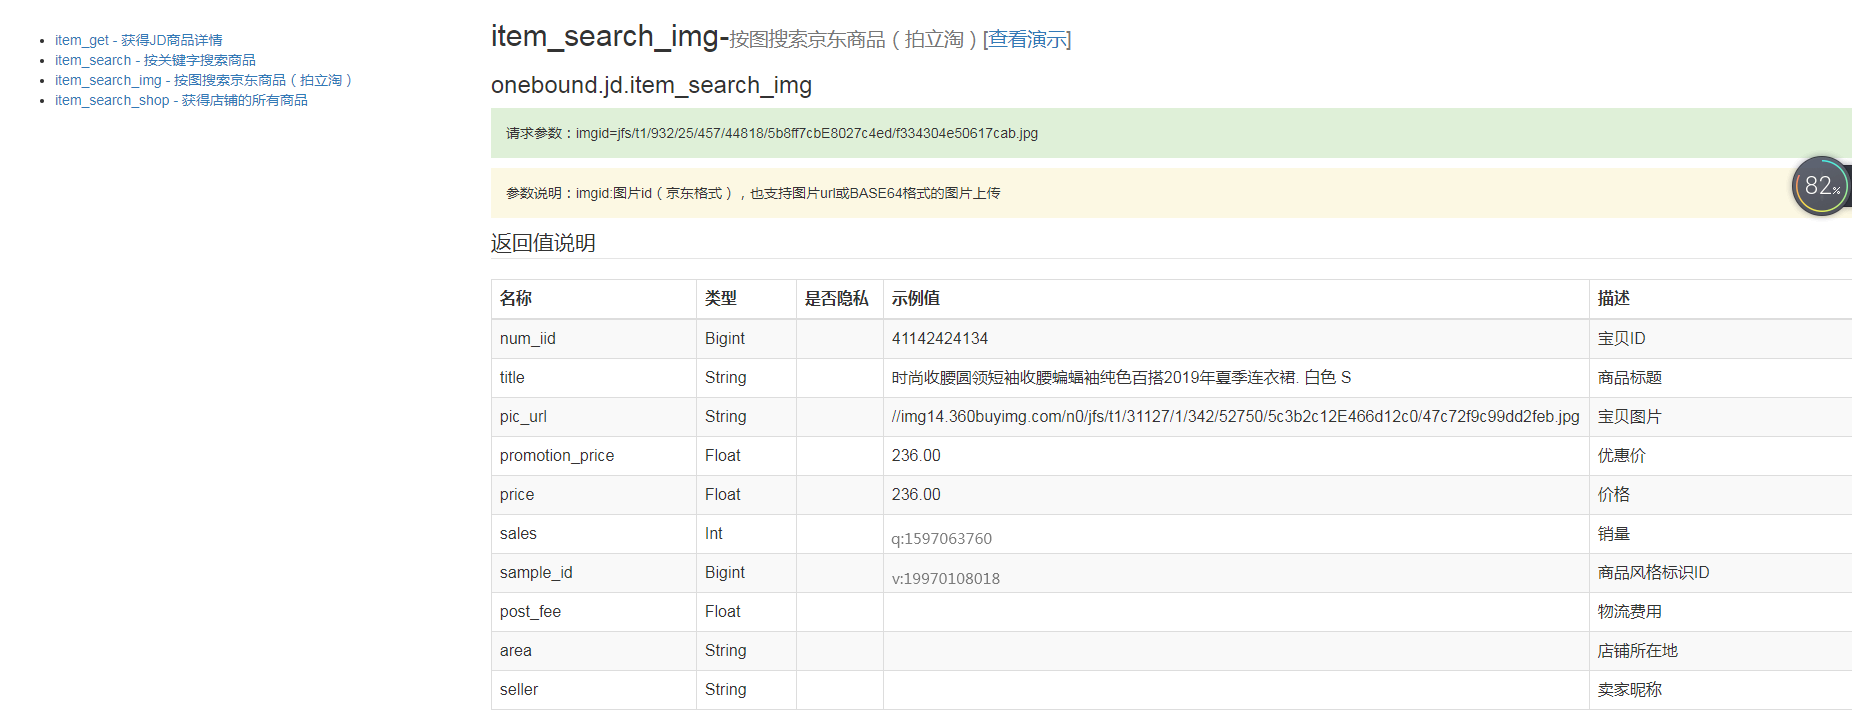Click the 查看演示 demo link
Screen dimensions: 1852x726
click(x=1027, y=39)
